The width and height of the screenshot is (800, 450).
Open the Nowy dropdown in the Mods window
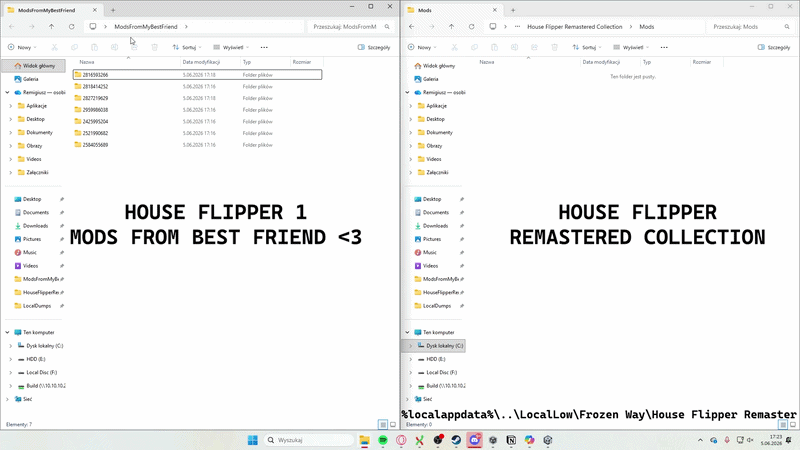(x=422, y=47)
